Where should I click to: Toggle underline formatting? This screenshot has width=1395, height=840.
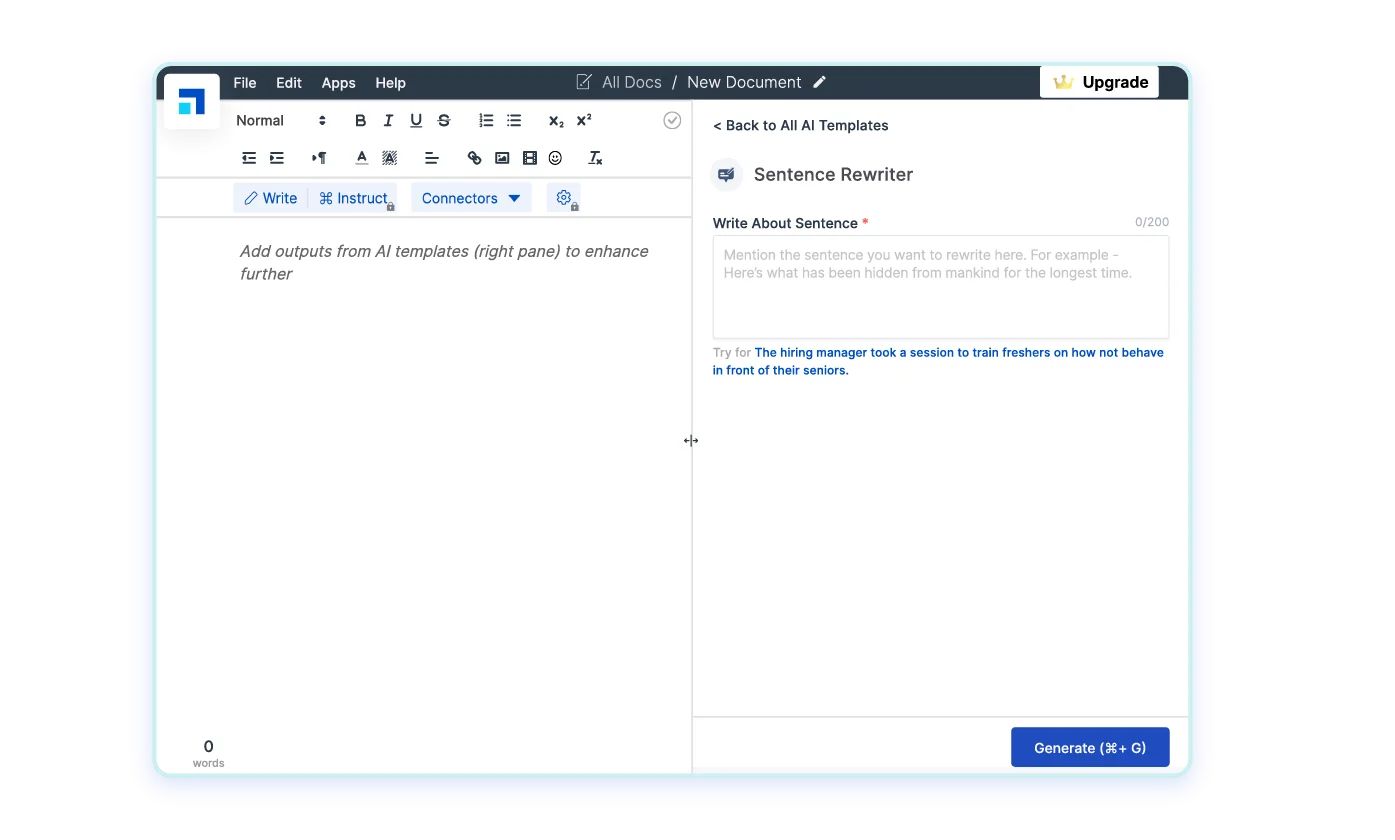tap(415, 120)
